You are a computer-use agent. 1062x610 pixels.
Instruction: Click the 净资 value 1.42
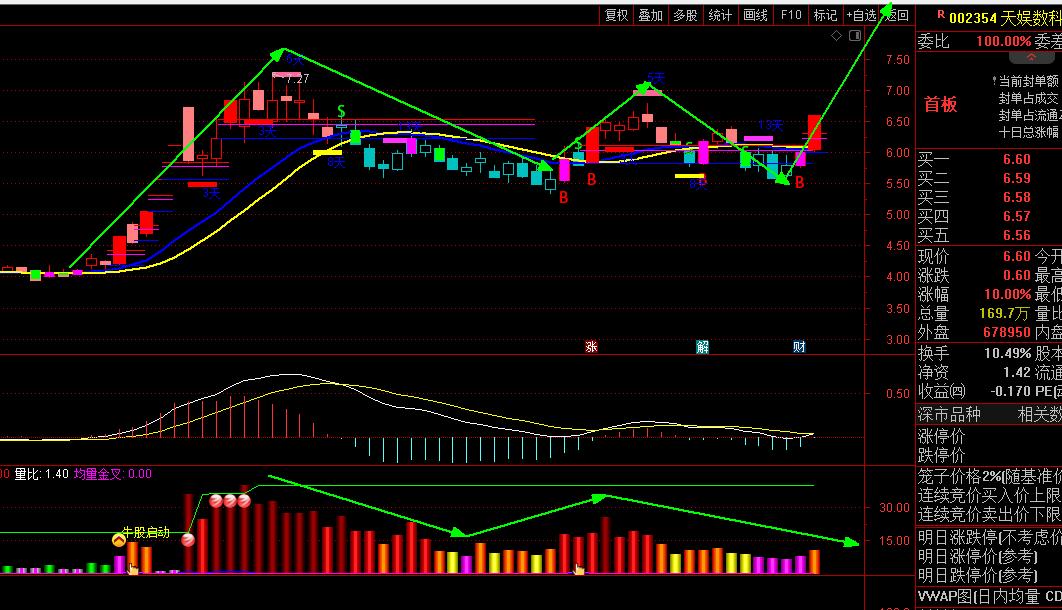pyautogui.click(x=1017, y=372)
